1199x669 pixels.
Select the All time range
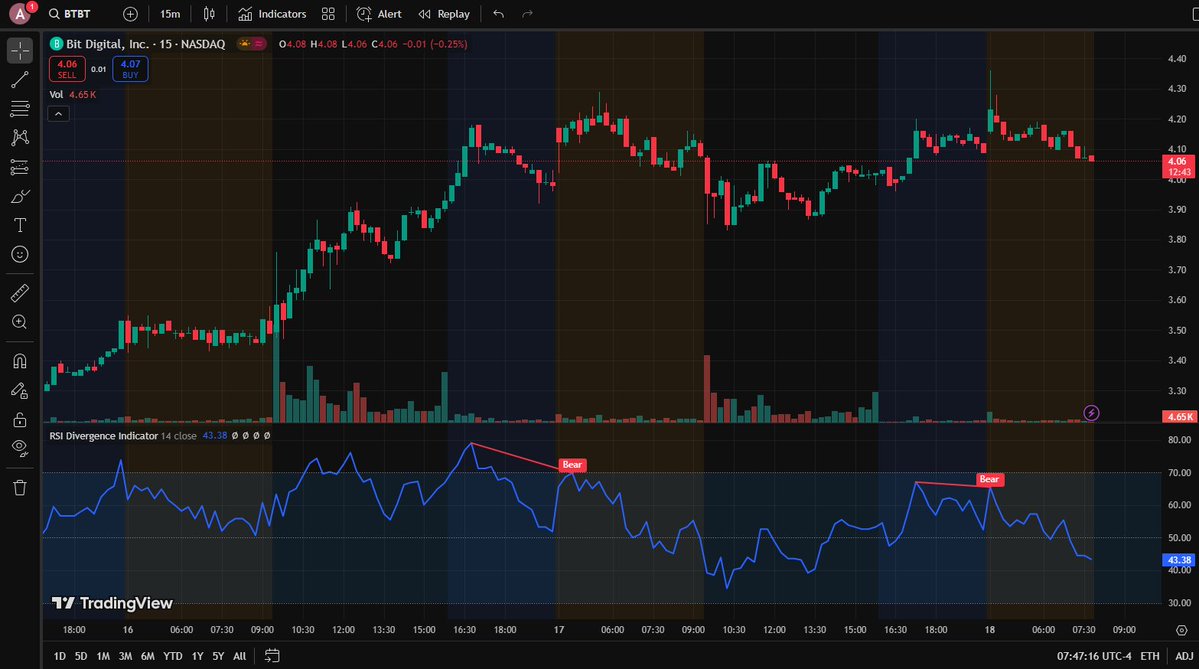click(x=239, y=656)
